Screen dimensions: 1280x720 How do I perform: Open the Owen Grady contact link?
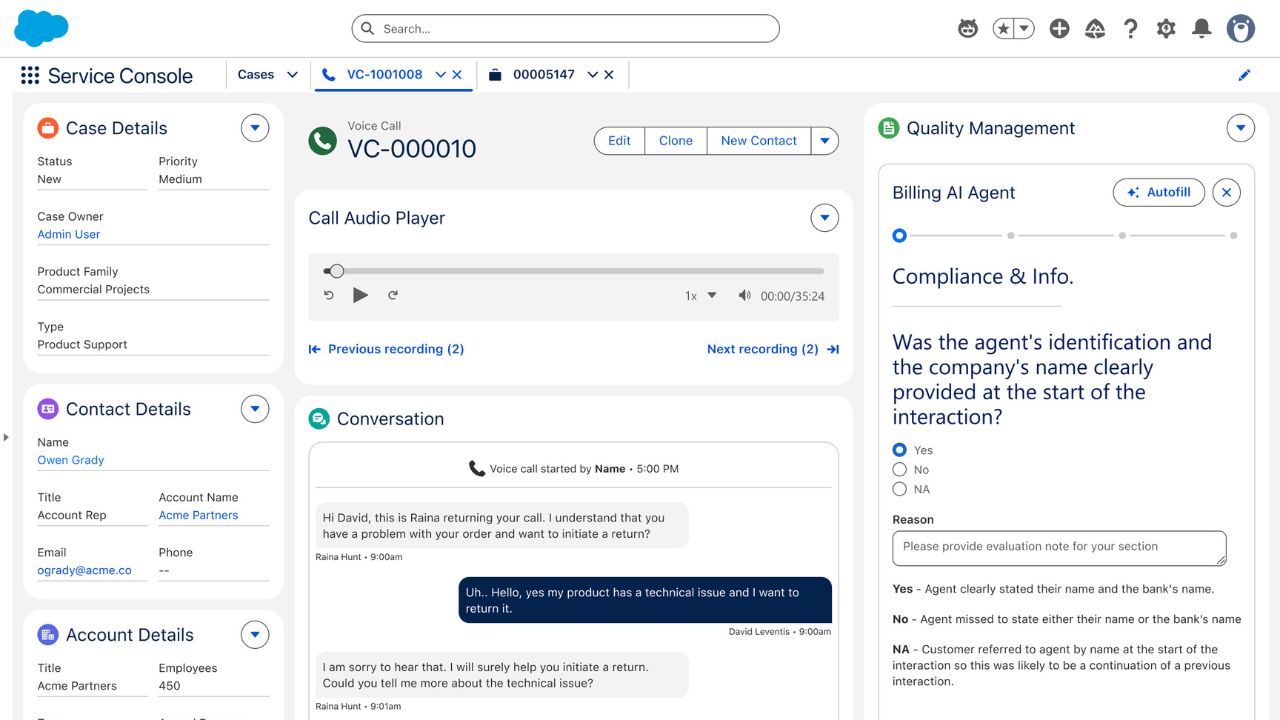[x=71, y=460]
